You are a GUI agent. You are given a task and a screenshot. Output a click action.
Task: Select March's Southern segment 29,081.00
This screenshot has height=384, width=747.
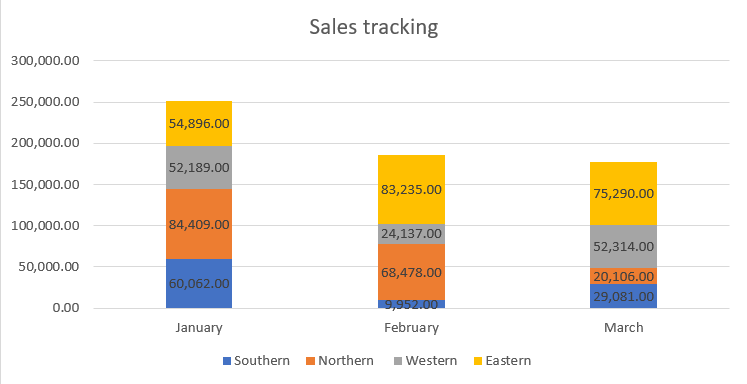[x=623, y=296]
